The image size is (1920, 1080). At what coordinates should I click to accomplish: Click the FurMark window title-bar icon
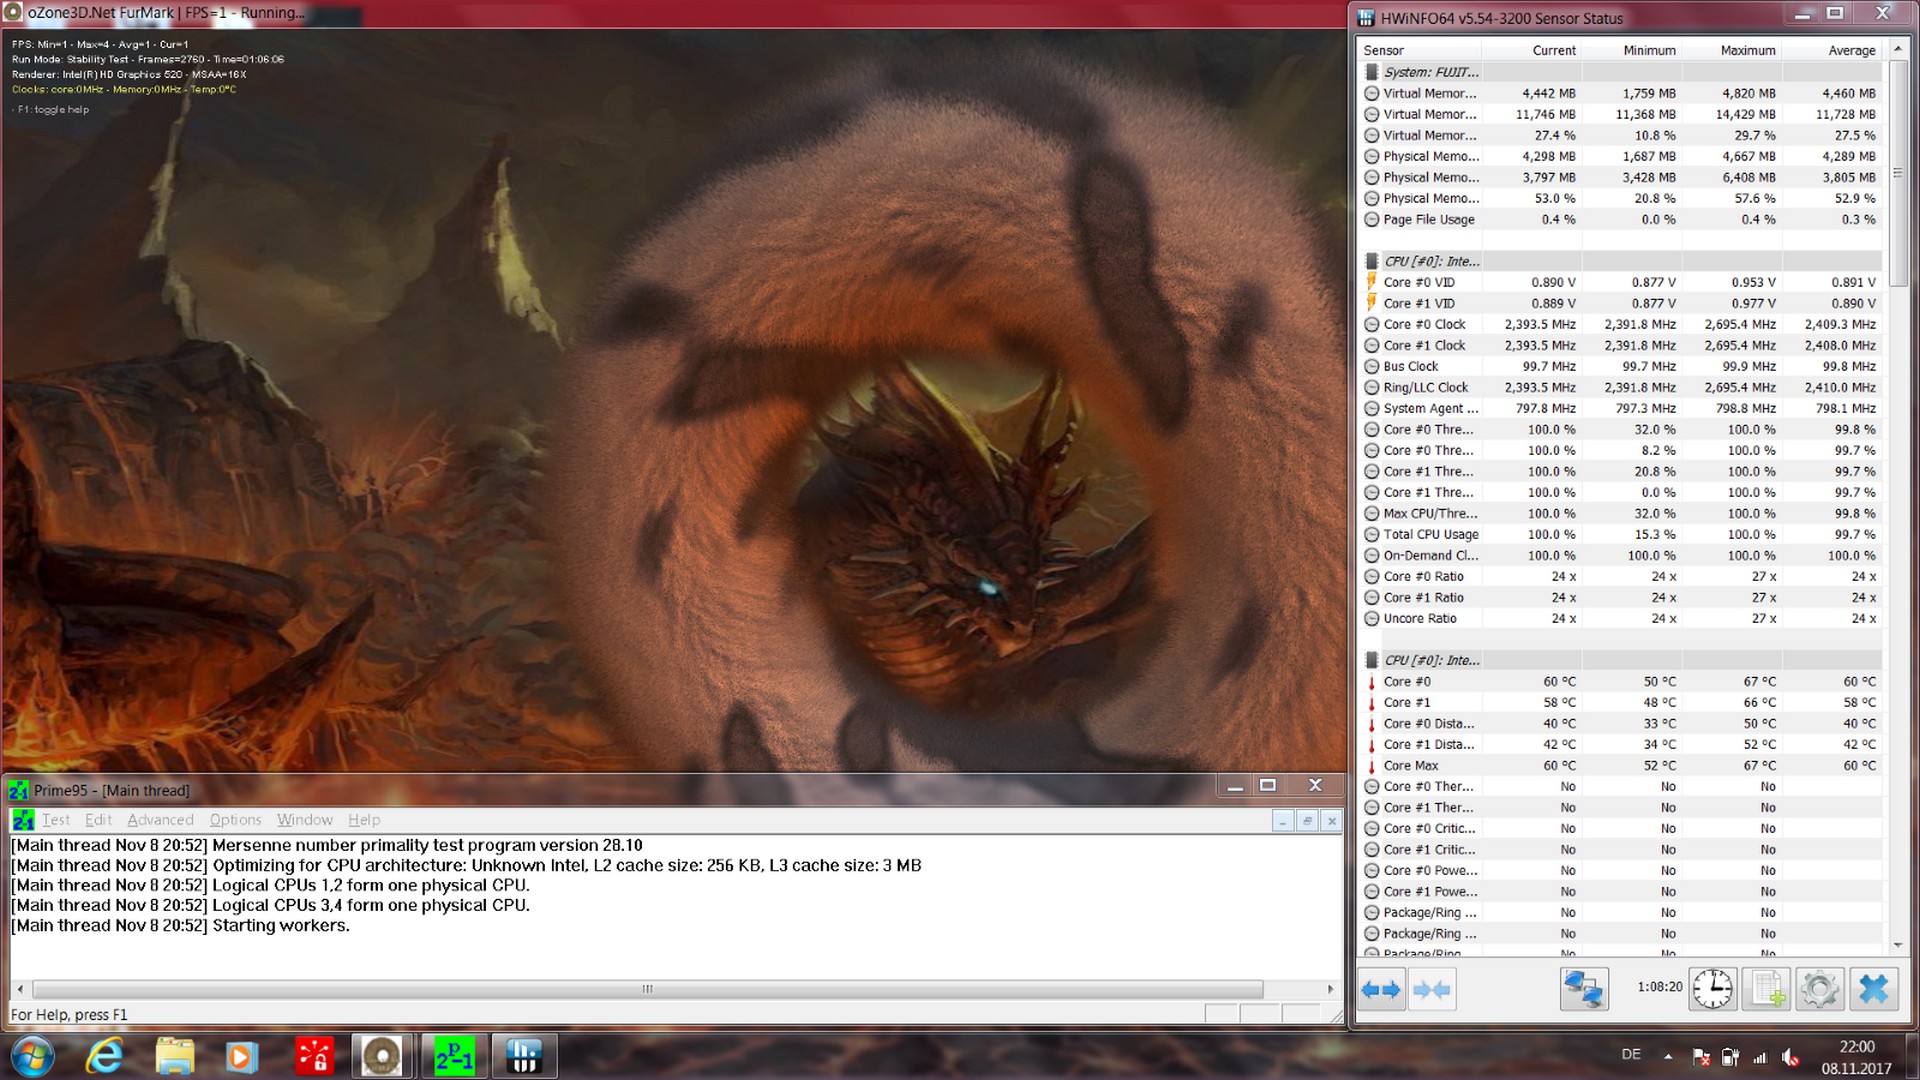13,13
